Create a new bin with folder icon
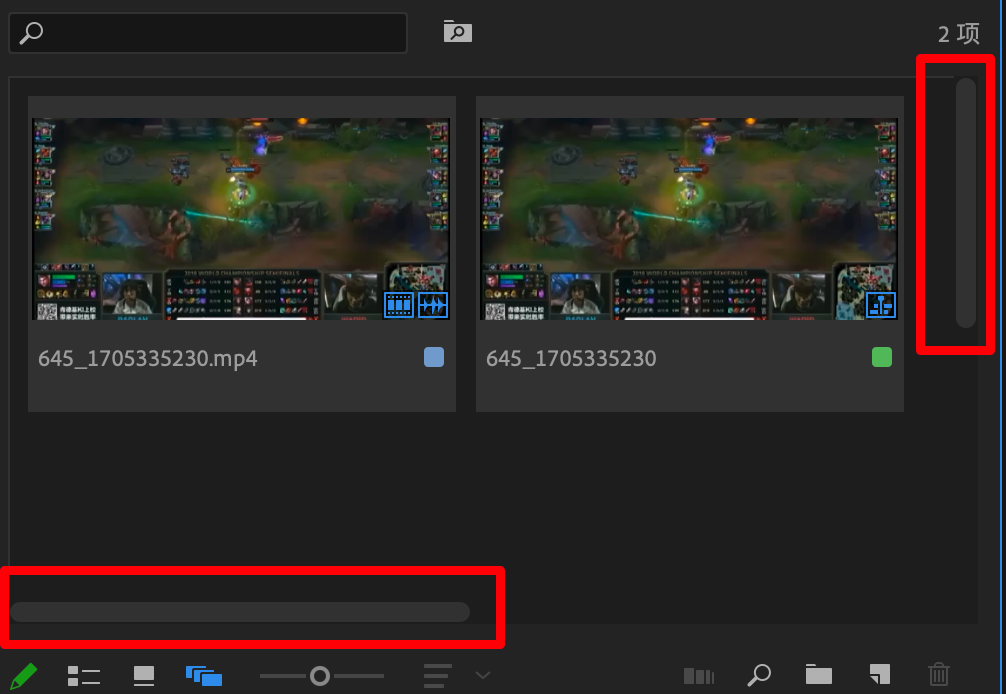Image resolution: width=1006 pixels, height=694 pixels. pos(819,675)
